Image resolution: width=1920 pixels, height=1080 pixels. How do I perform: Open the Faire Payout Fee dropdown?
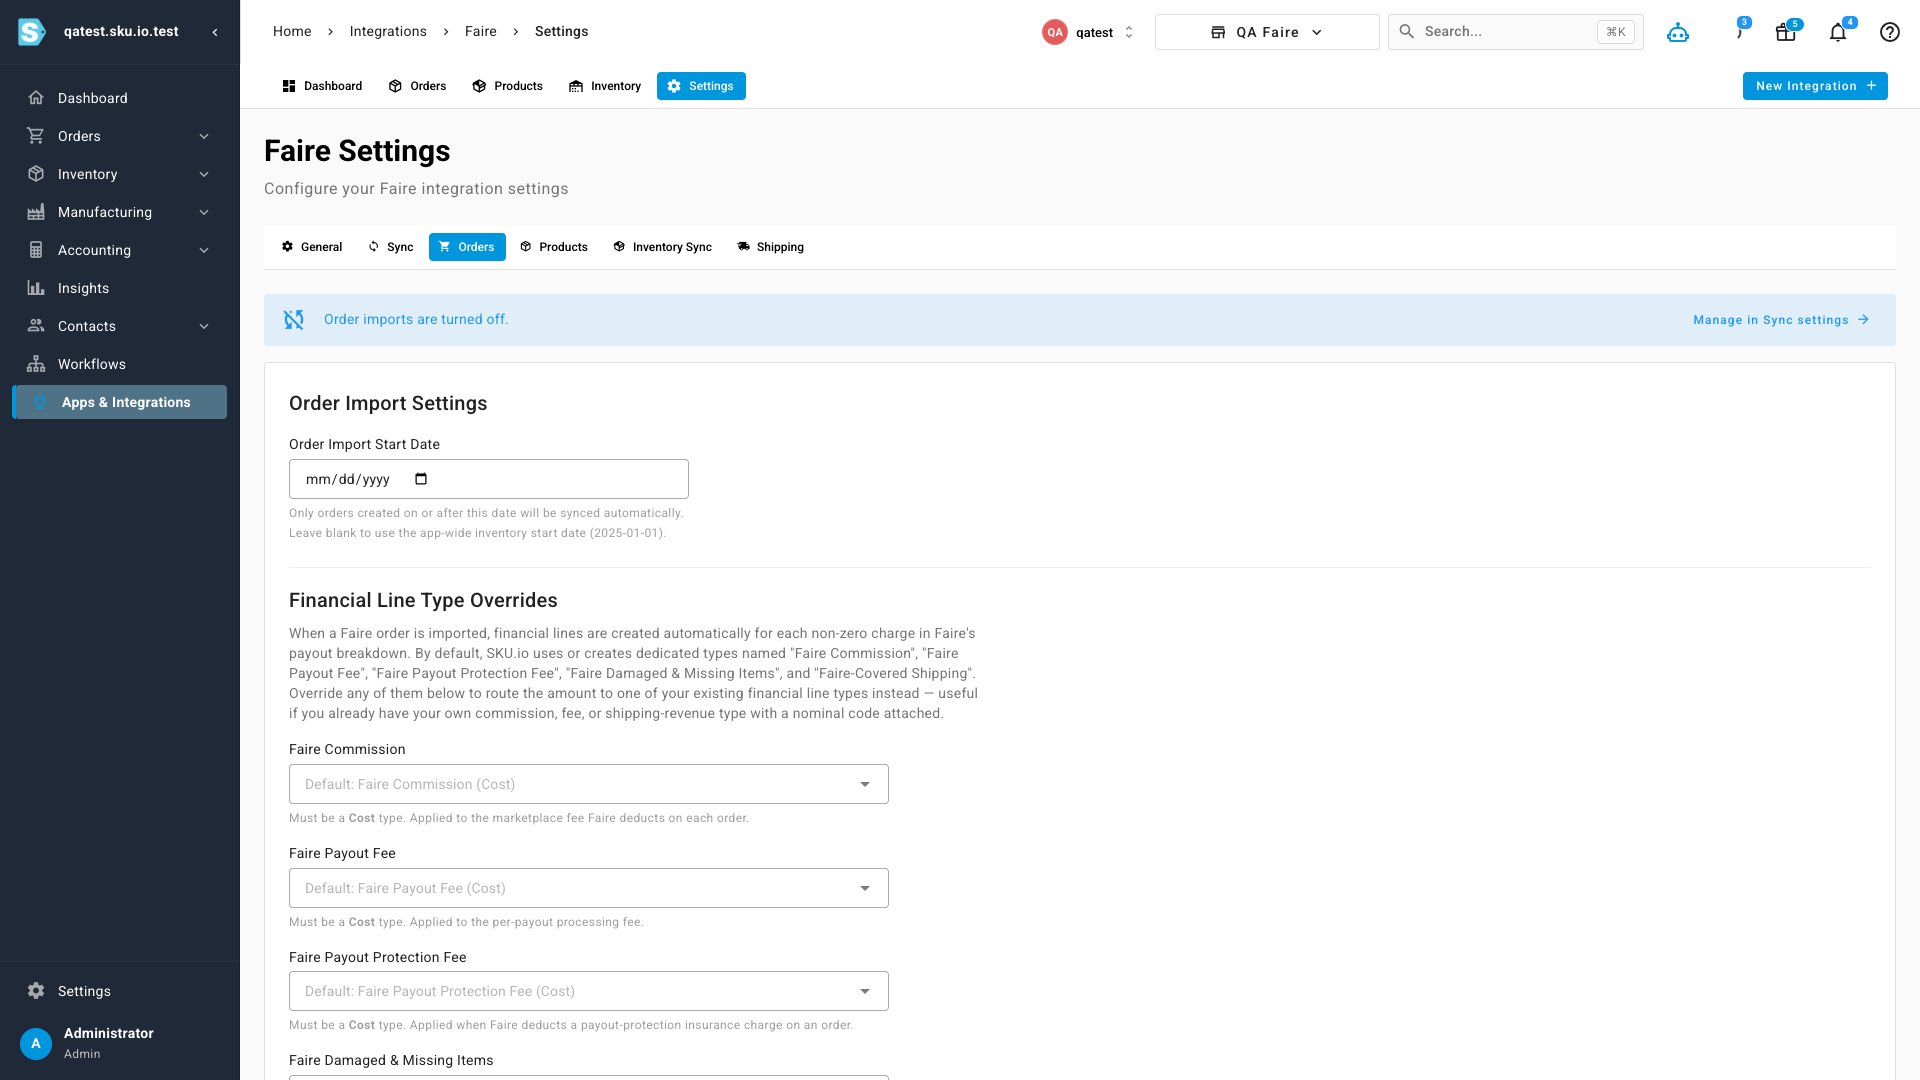click(x=589, y=888)
